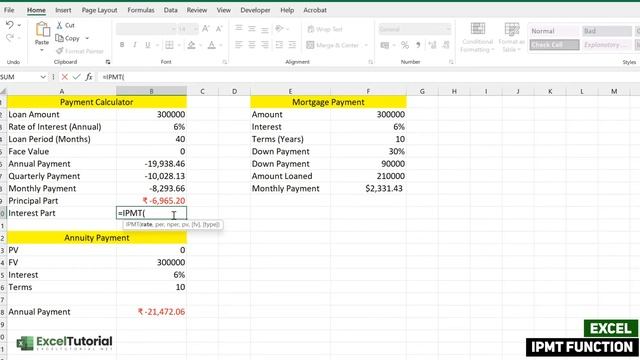Switch to the Data tab
Image resolution: width=640 pixels, height=360 pixels.
pyautogui.click(x=171, y=10)
